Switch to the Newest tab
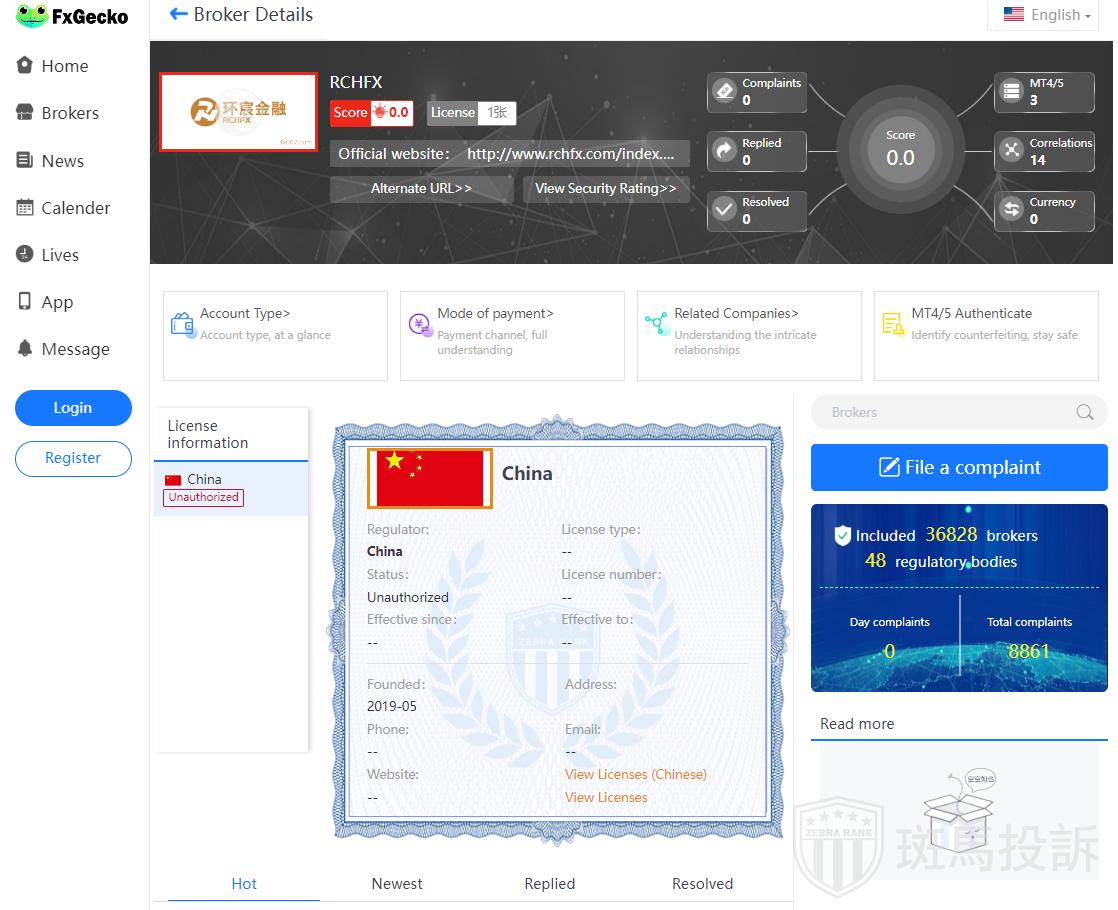 [x=397, y=883]
